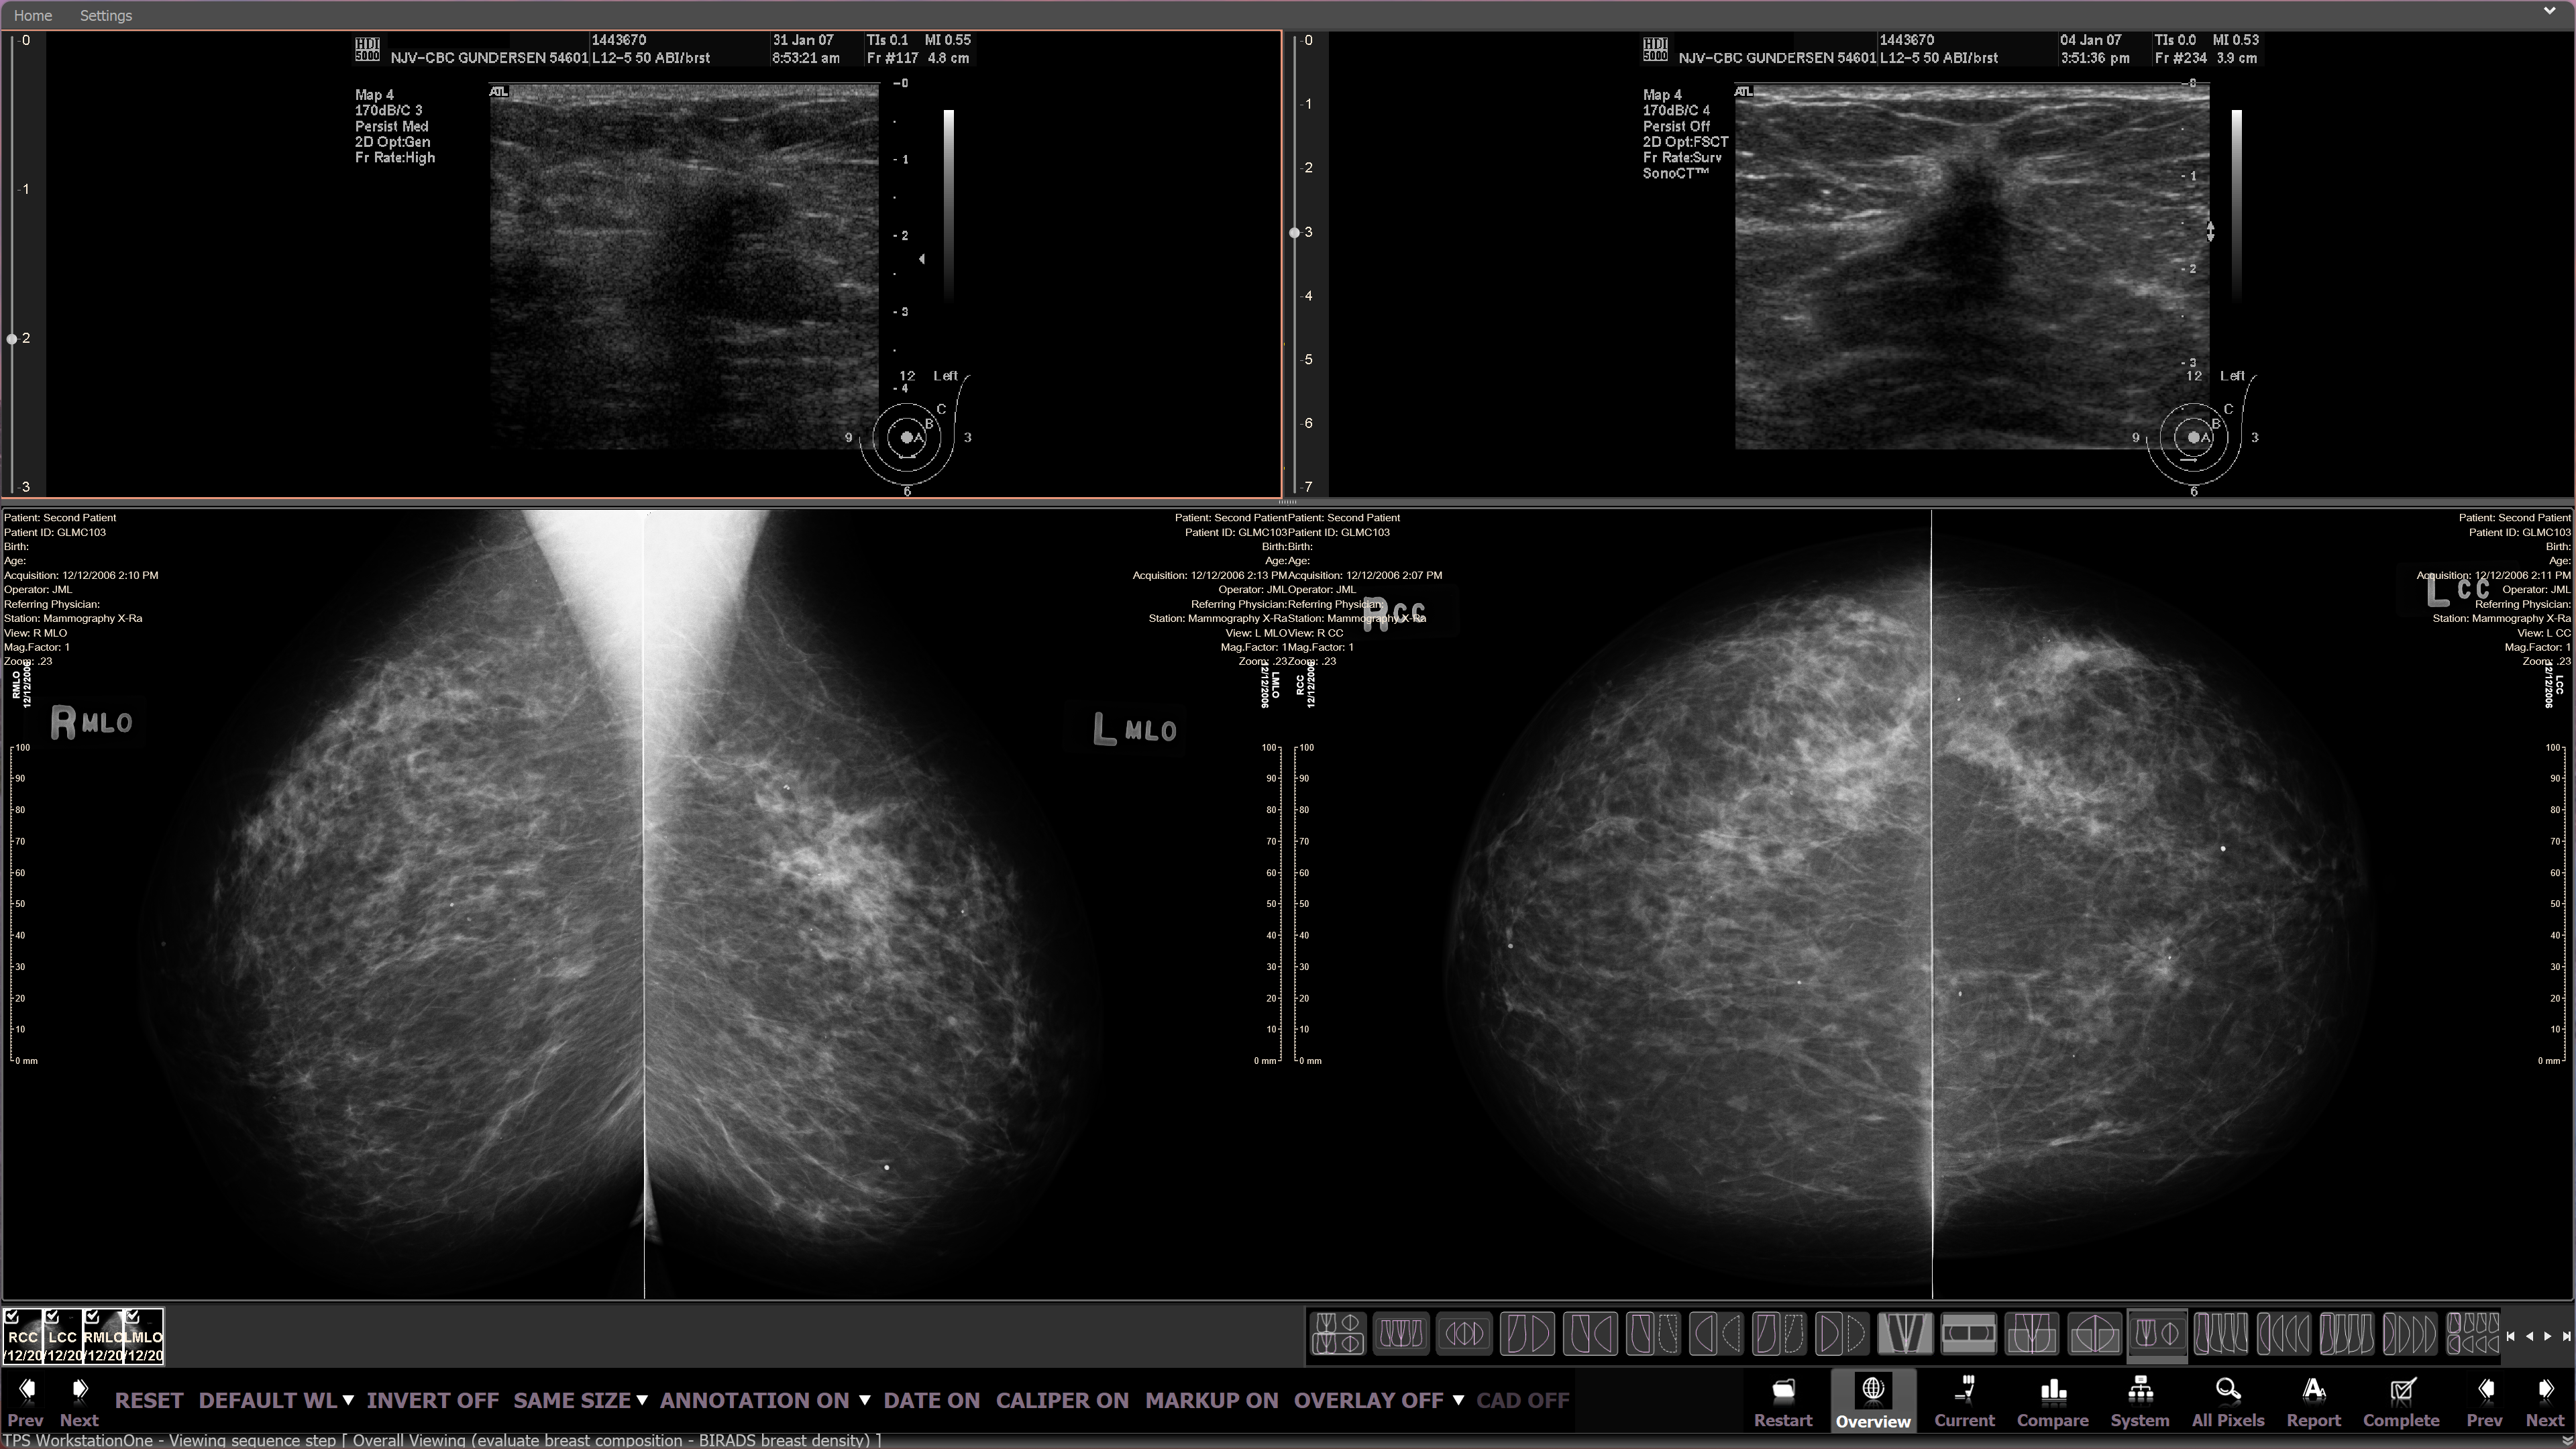Select the RMLO thumbnail image

(103, 1337)
